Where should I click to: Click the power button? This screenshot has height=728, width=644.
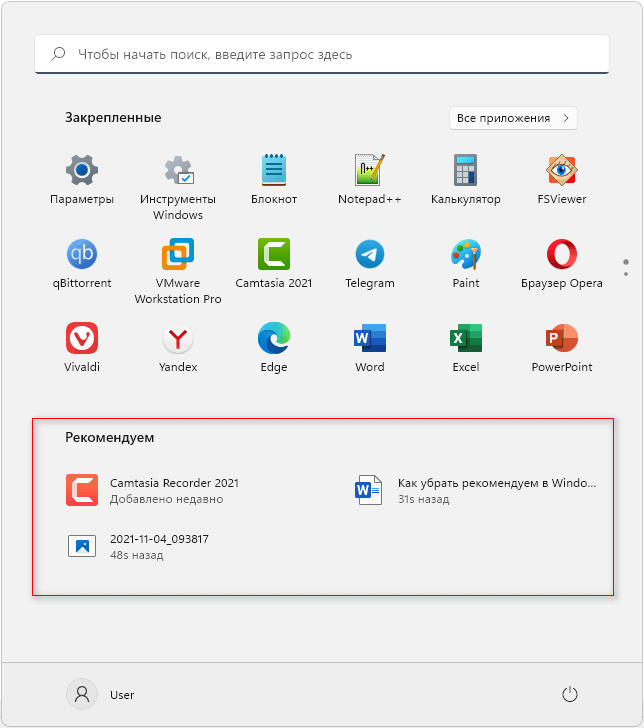click(570, 695)
